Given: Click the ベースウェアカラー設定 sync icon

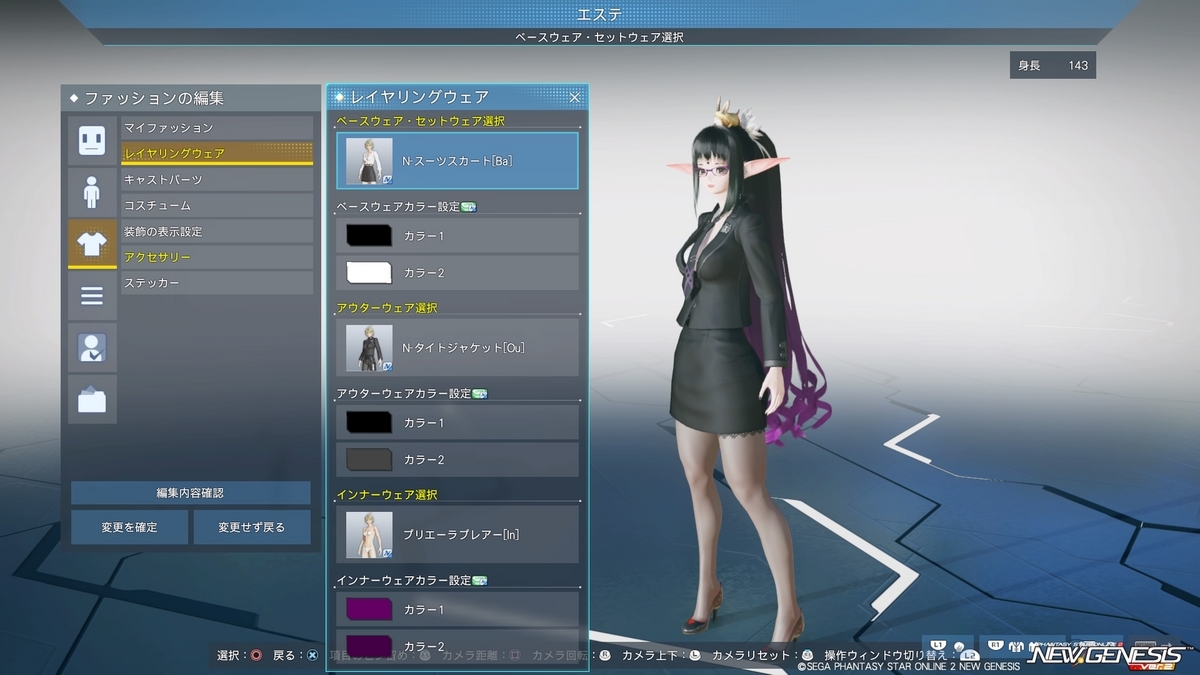Looking at the screenshot, I should [469, 207].
